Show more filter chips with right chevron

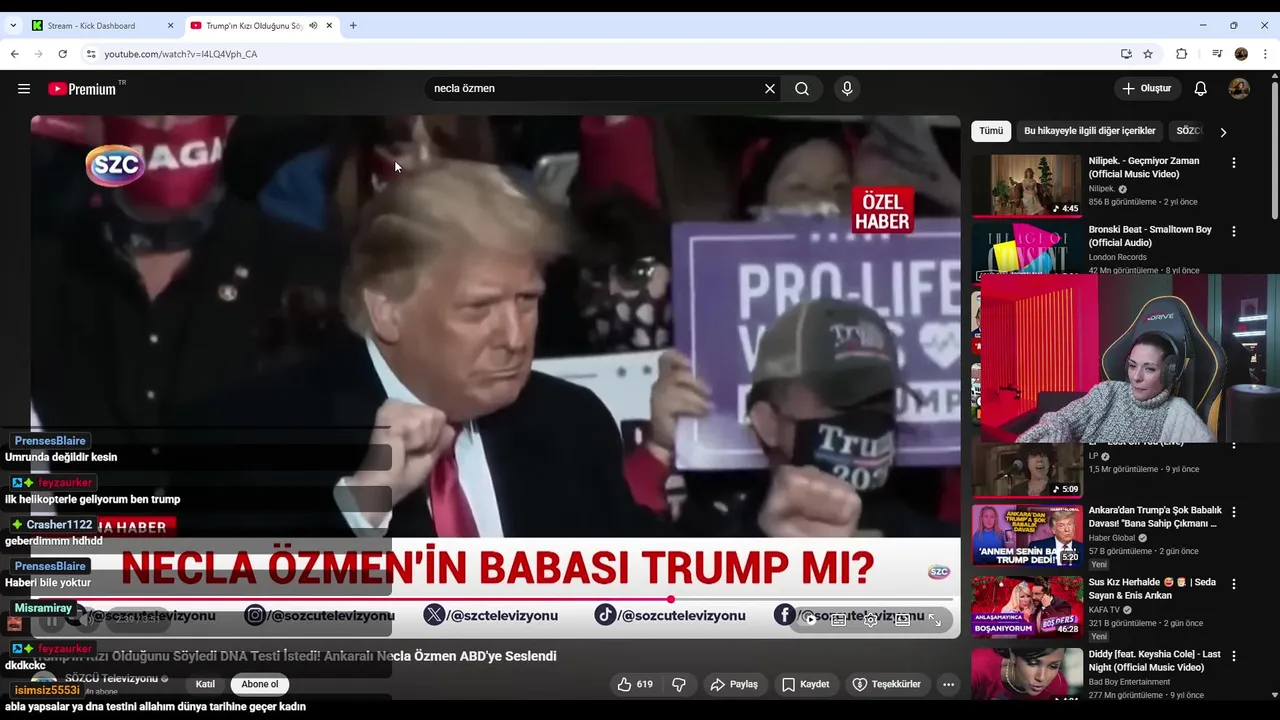pyautogui.click(x=1222, y=131)
